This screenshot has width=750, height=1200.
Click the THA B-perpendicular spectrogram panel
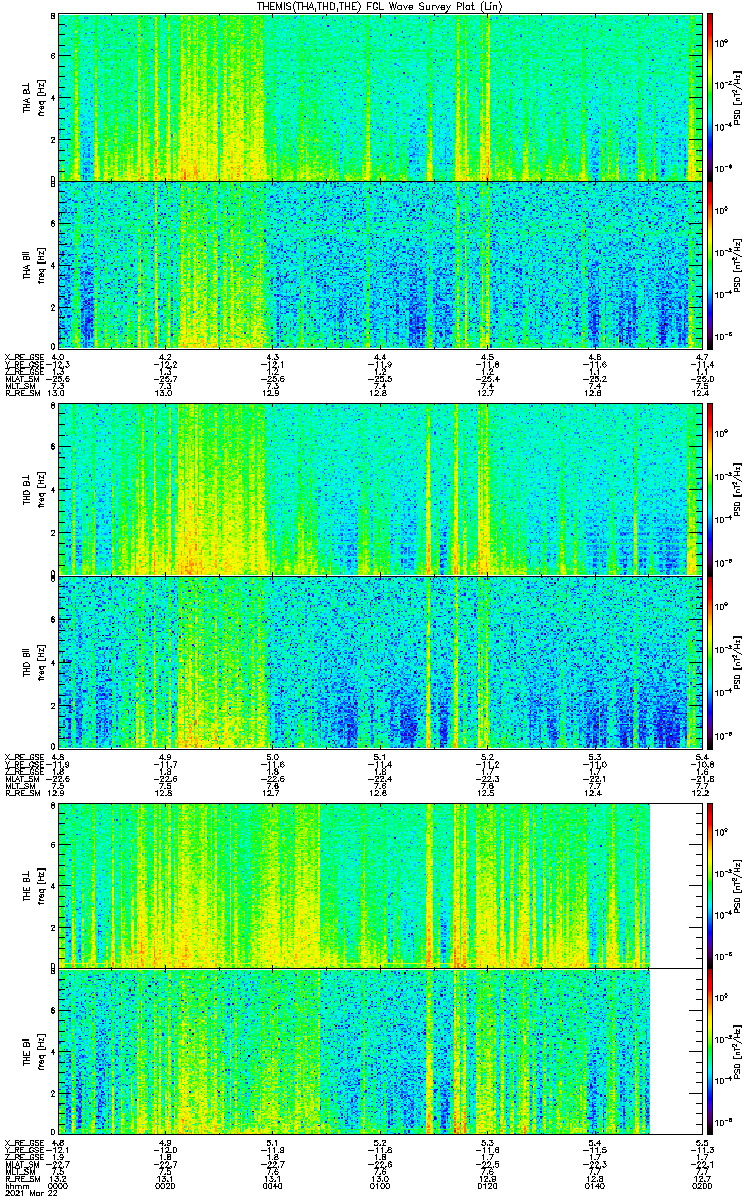click(379, 97)
